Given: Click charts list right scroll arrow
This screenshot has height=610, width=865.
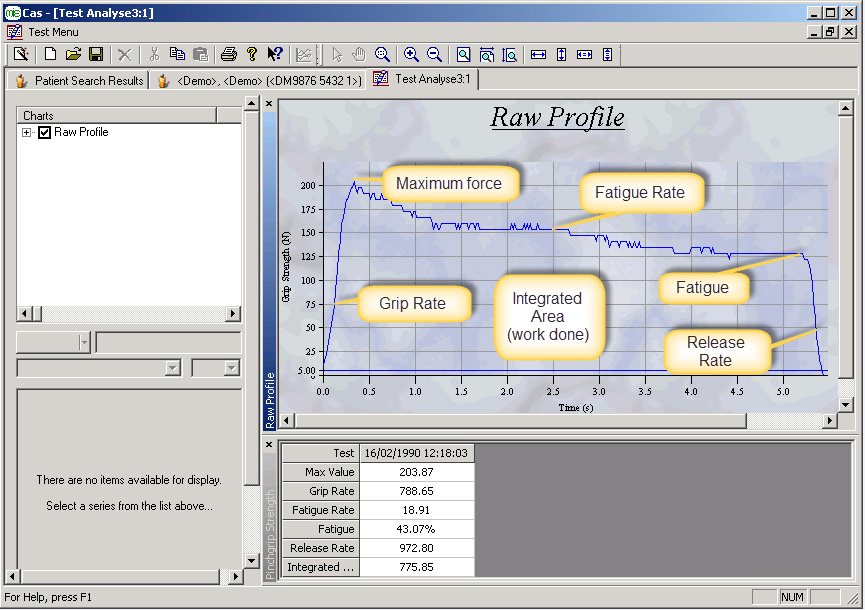Looking at the screenshot, I should pyautogui.click(x=233, y=313).
